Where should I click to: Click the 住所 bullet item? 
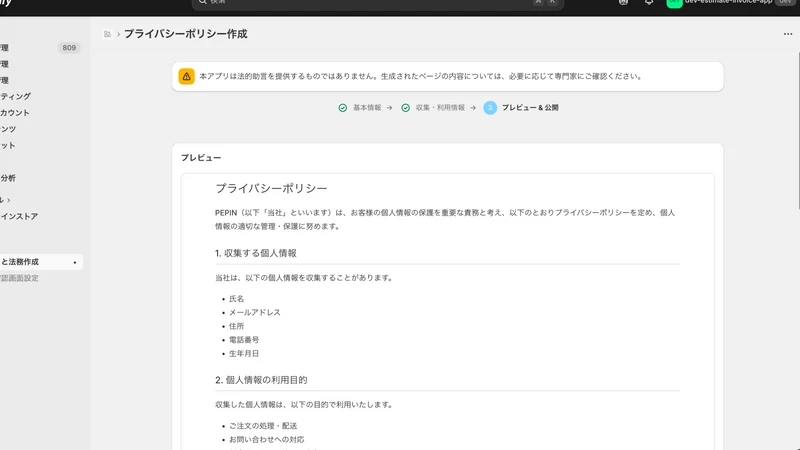[236, 326]
